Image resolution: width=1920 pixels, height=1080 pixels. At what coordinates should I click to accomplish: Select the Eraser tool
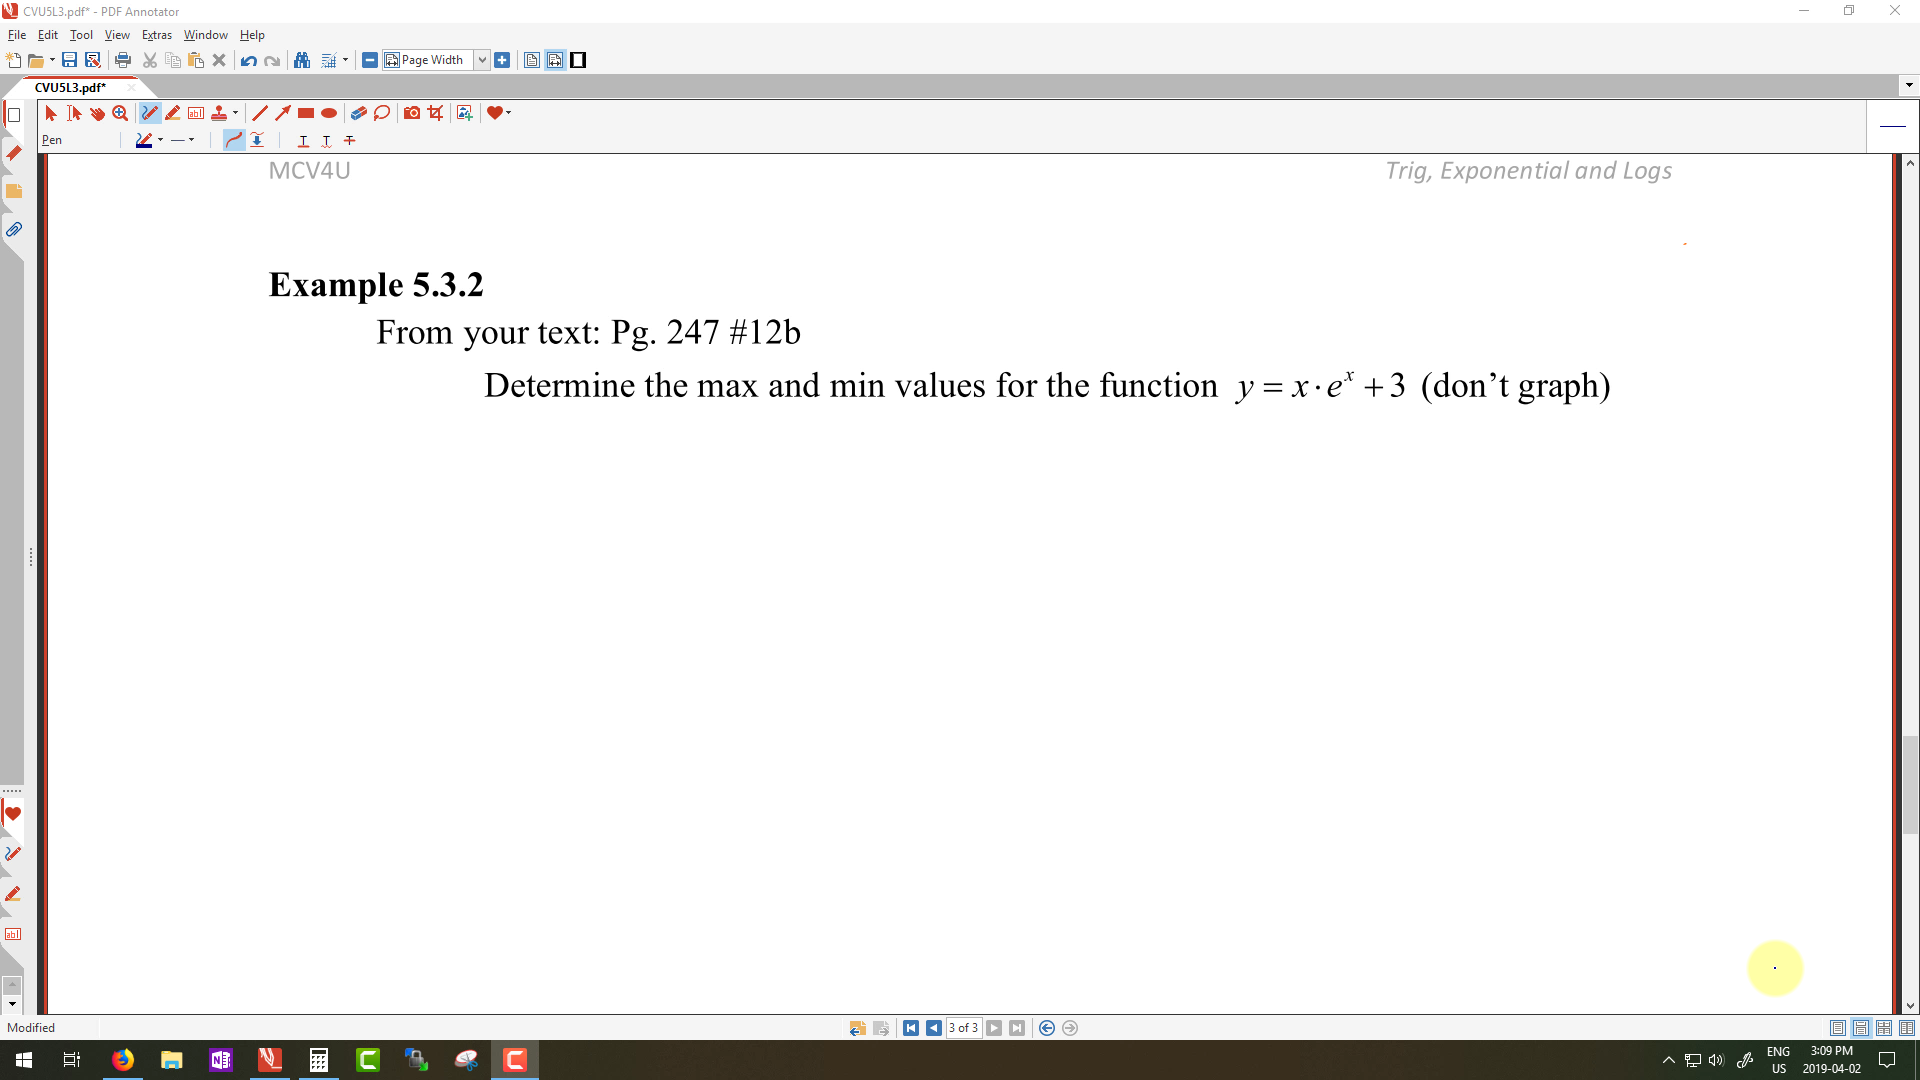click(358, 113)
